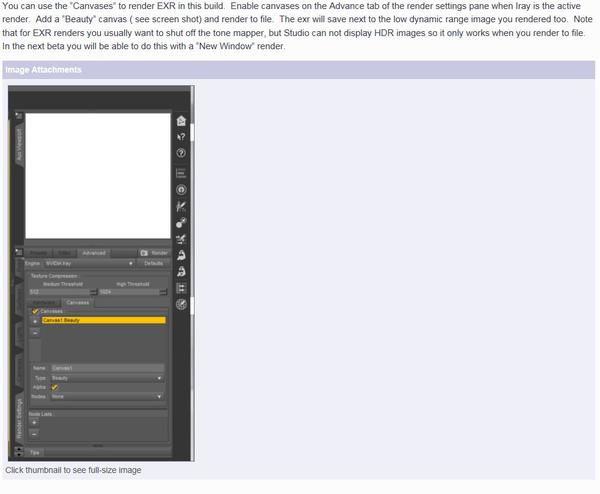Click the Texture Compression label

[54, 276]
